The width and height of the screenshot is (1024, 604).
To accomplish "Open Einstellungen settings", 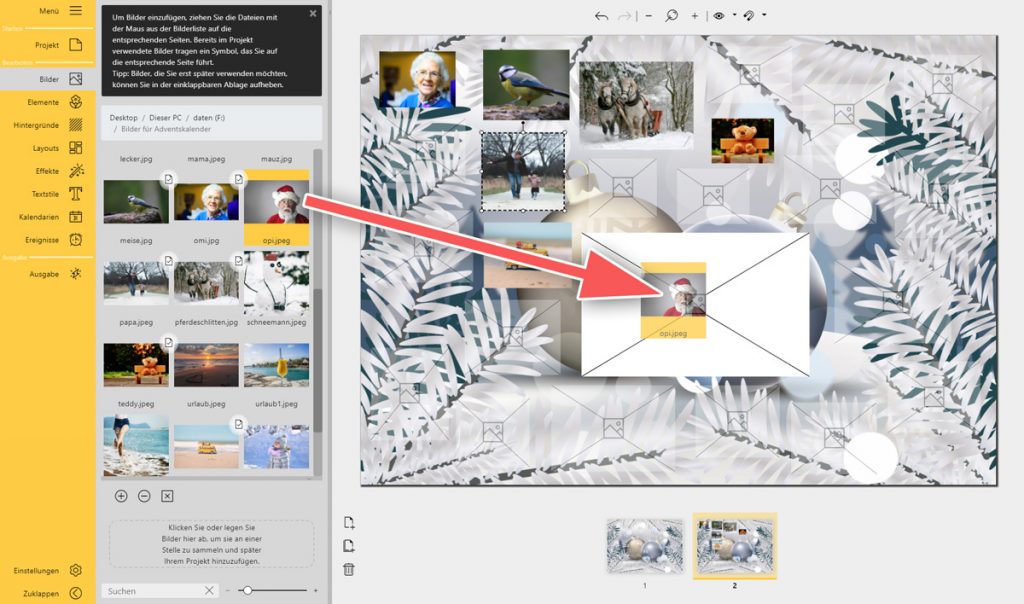I will [x=47, y=570].
